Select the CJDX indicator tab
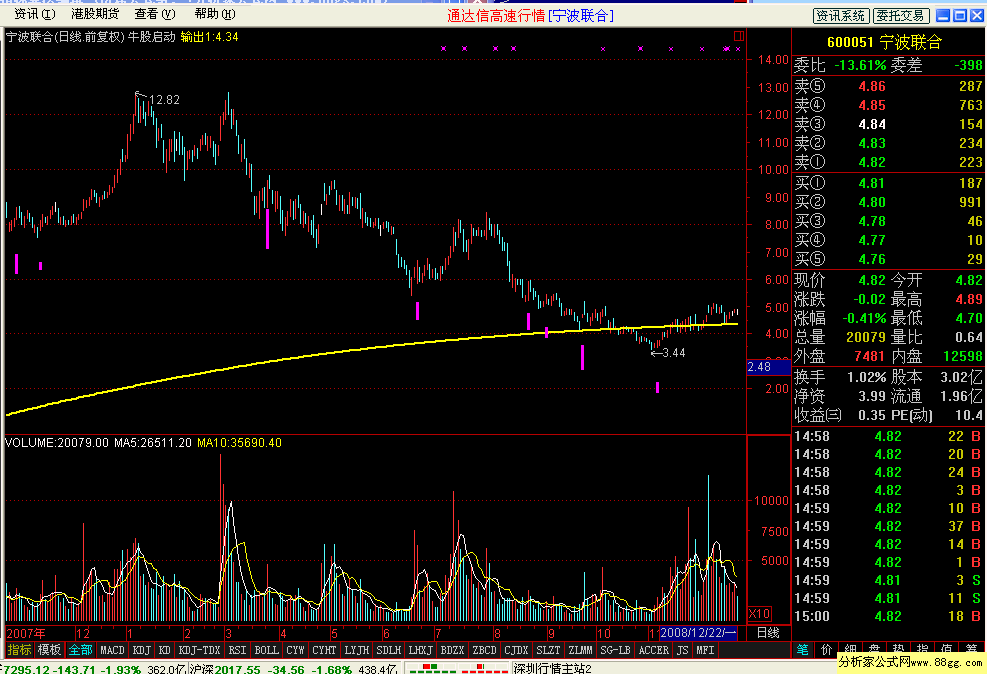The width and height of the screenshot is (987, 674). 516,650
